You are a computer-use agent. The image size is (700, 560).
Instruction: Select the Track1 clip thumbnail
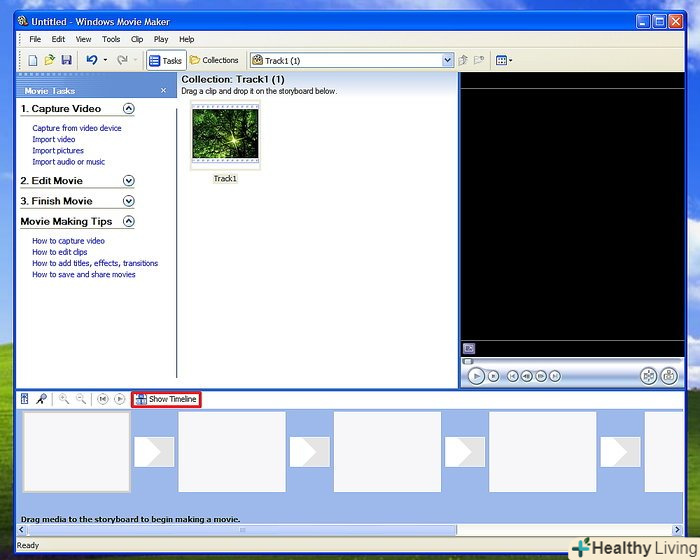tap(225, 135)
